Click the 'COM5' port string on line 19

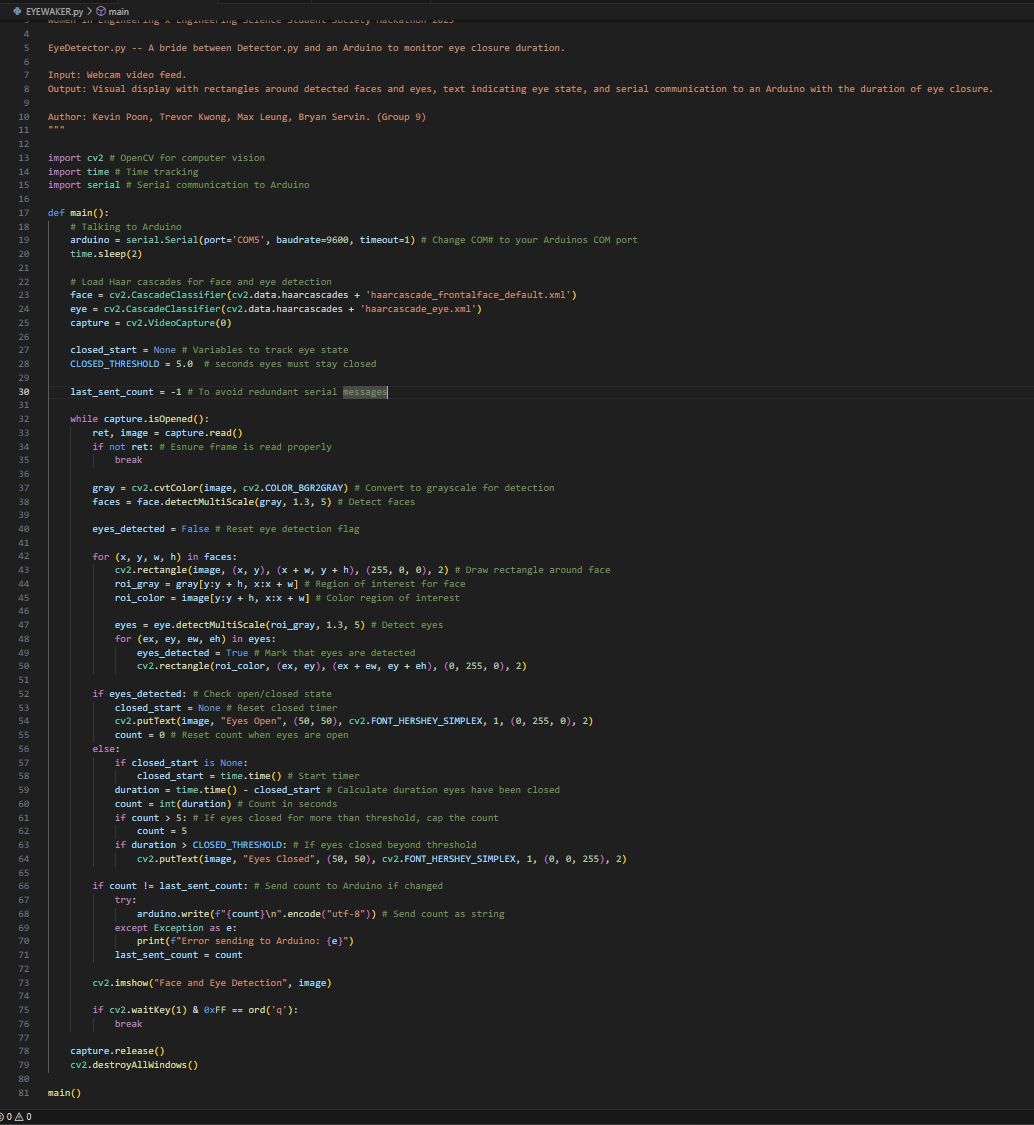pyautogui.click(x=248, y=240)
